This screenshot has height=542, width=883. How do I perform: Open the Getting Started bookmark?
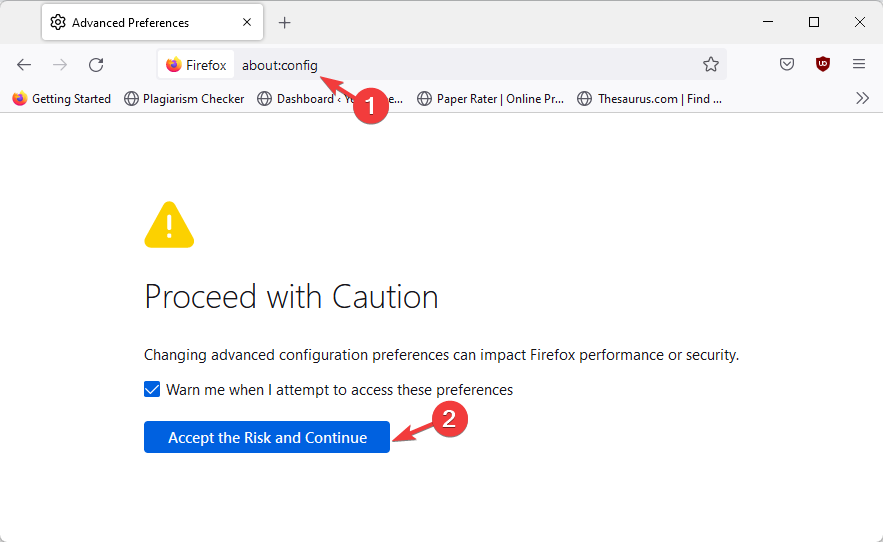[62, 99]
